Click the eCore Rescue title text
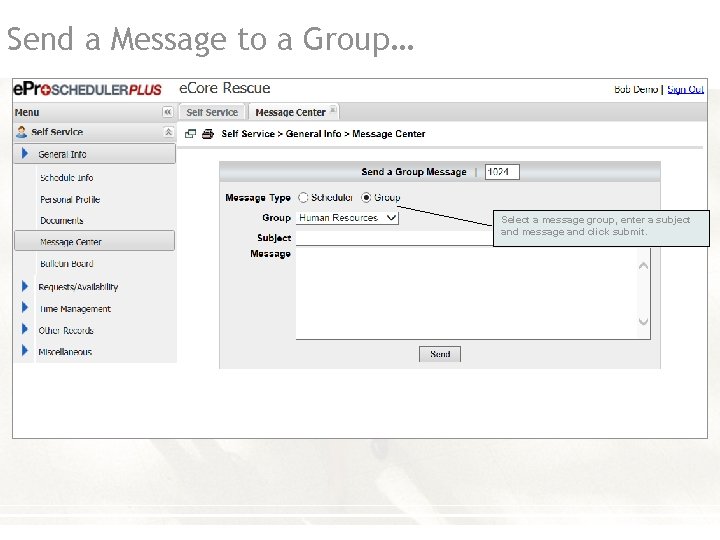720x540 pixels. tap(225, 88)
